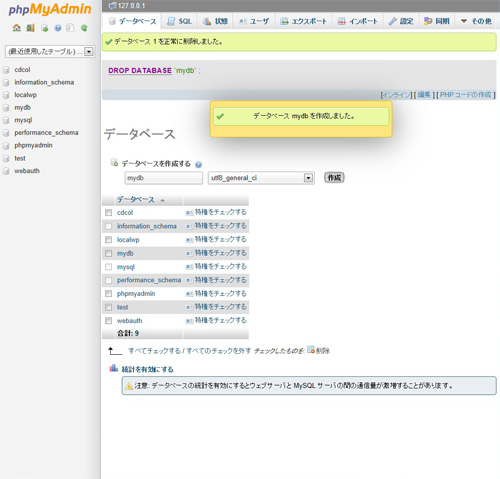Click 統計を有効にする enable statistics link
Viewport: 500px width, 479px height.
pyautogui.click(x=147, y=369)
